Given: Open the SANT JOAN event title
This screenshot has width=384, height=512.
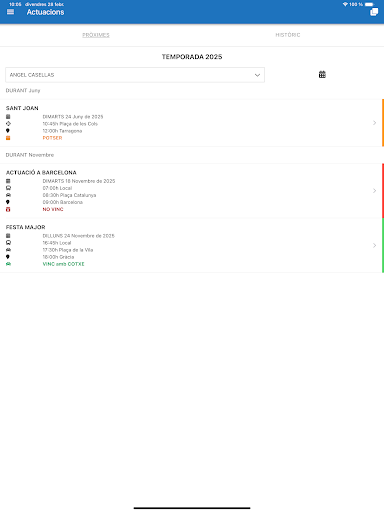Looking at the screenshot, I should 22,108.
